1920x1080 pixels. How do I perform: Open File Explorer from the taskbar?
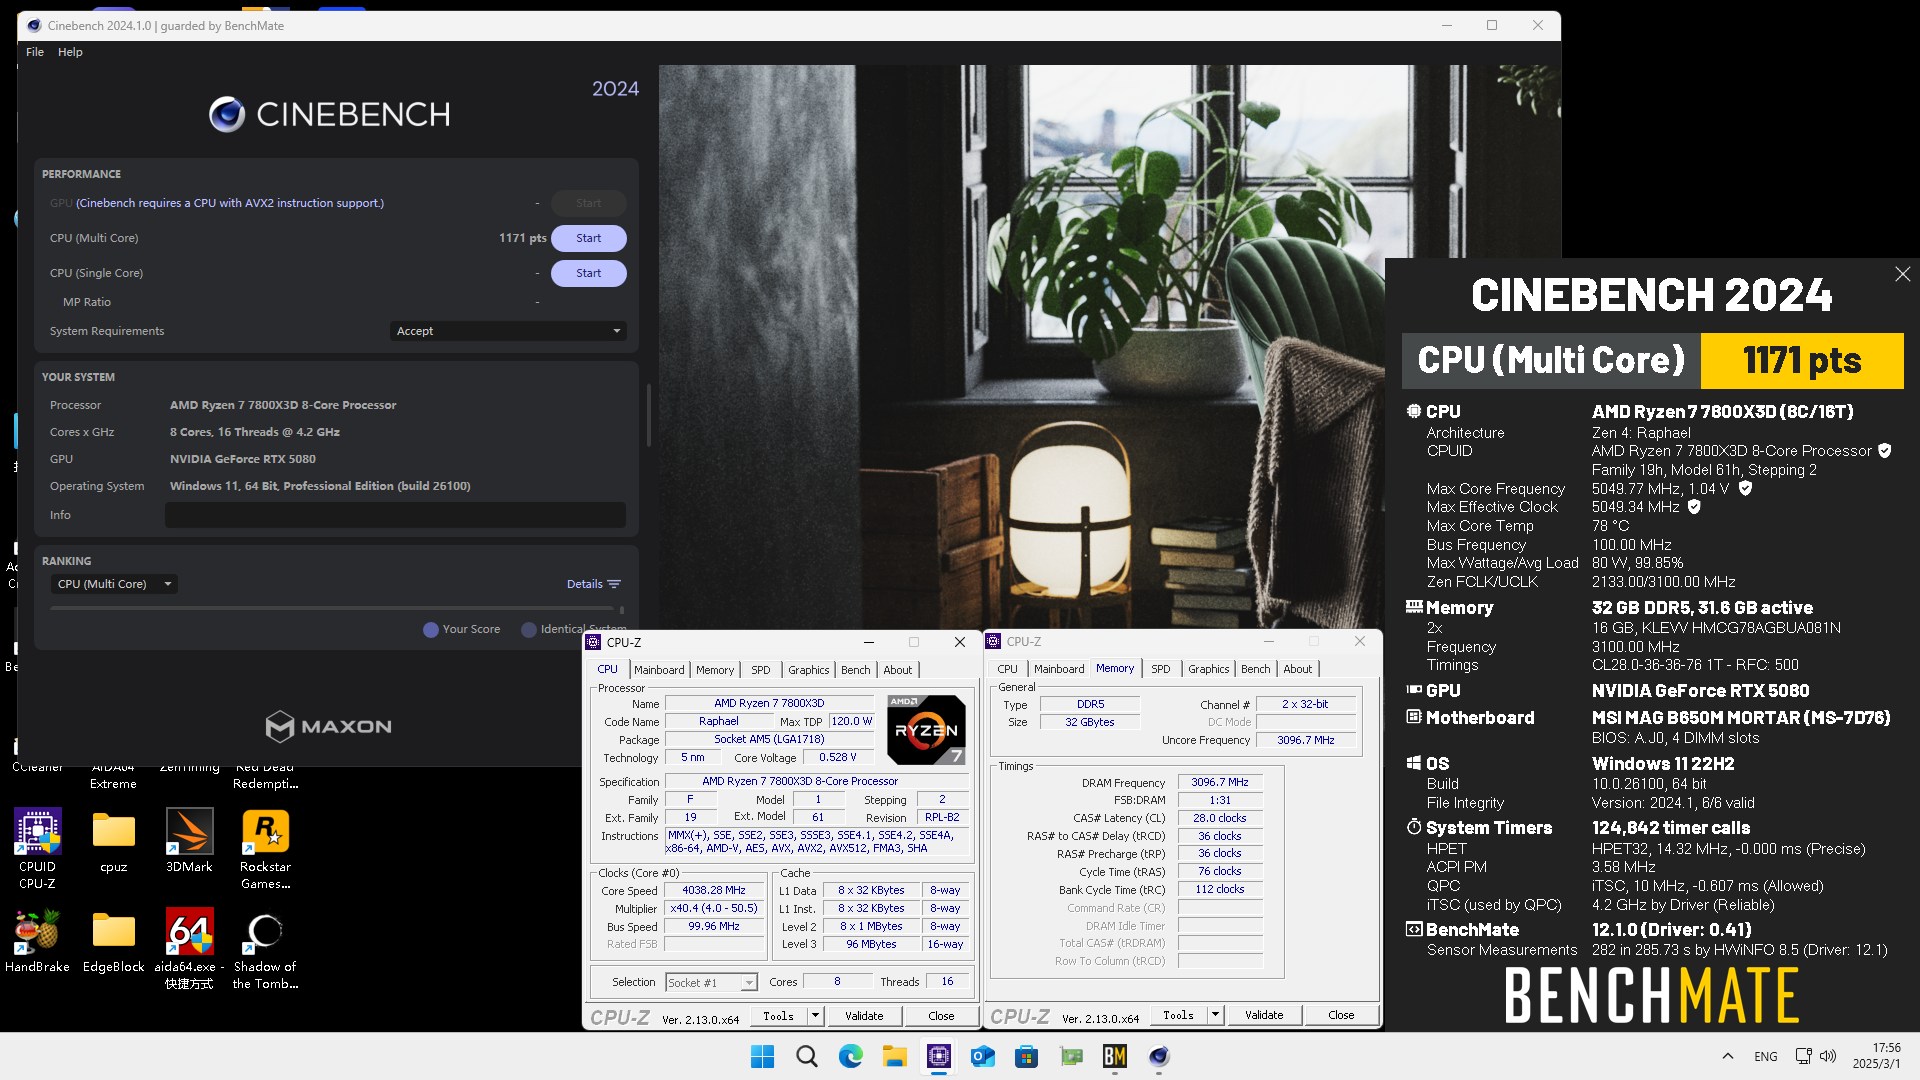click(894, 1056)
